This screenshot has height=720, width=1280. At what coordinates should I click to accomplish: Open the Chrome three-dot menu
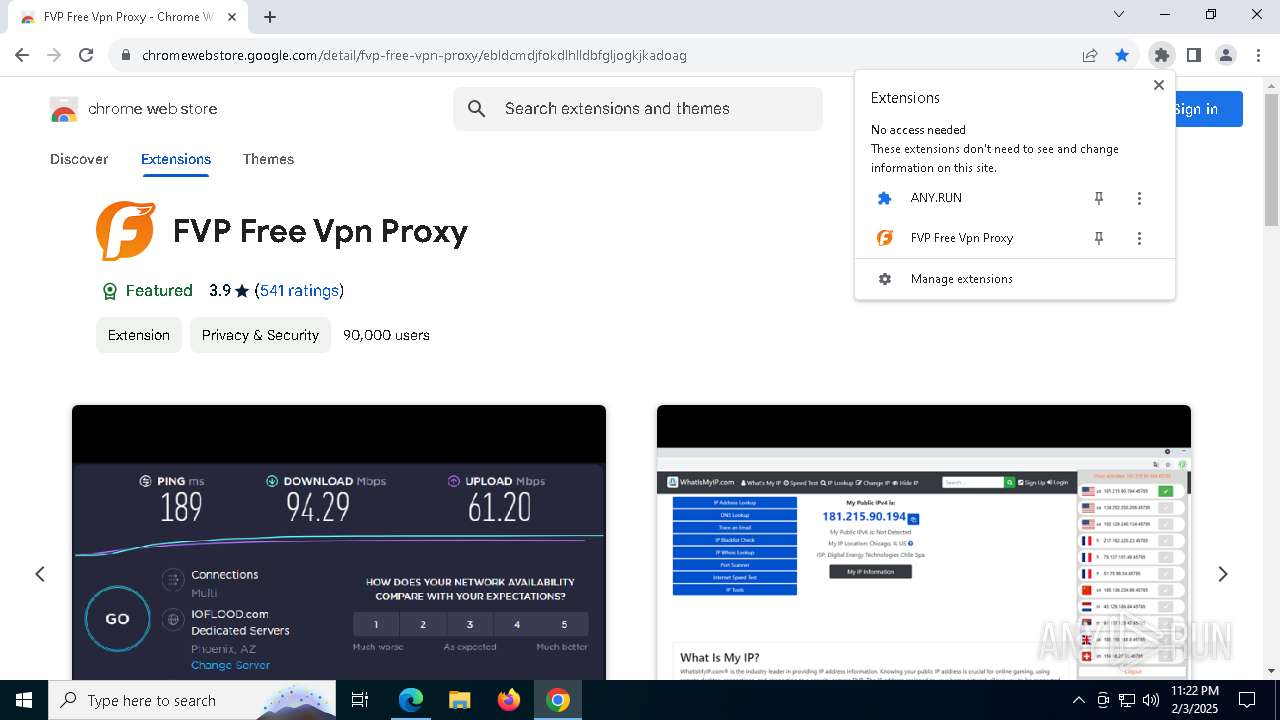coord(1258,55)
